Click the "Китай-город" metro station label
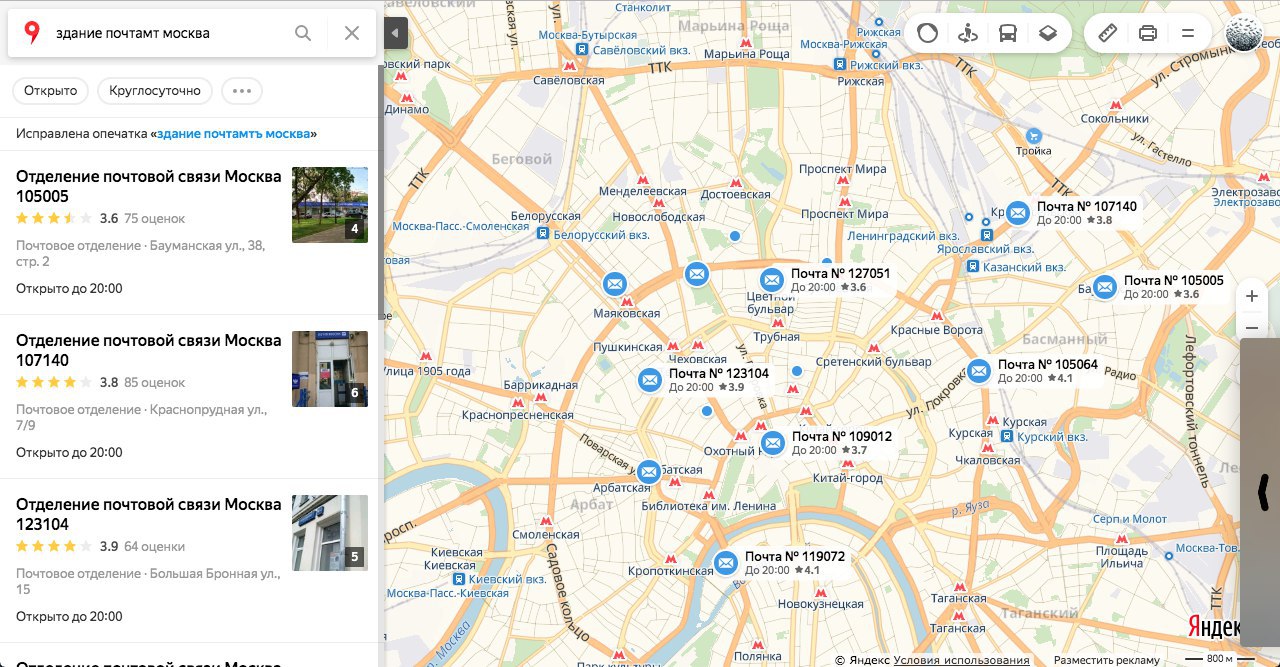The height and width of the screenshot is (667, 1280). (x=847, y=479)
